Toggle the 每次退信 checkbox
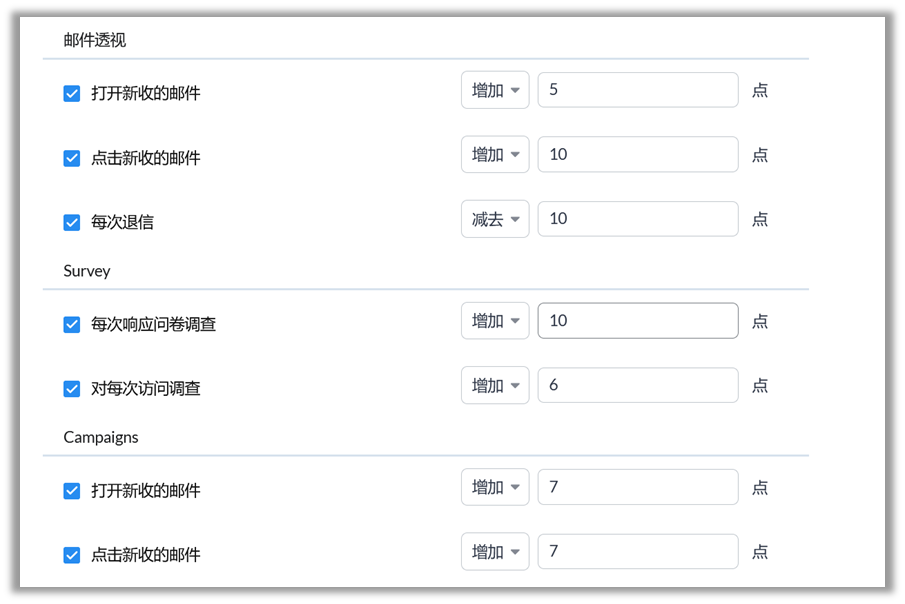Viewport: 905px width, 604px height. pyautogui.click(x=72, y=222)
